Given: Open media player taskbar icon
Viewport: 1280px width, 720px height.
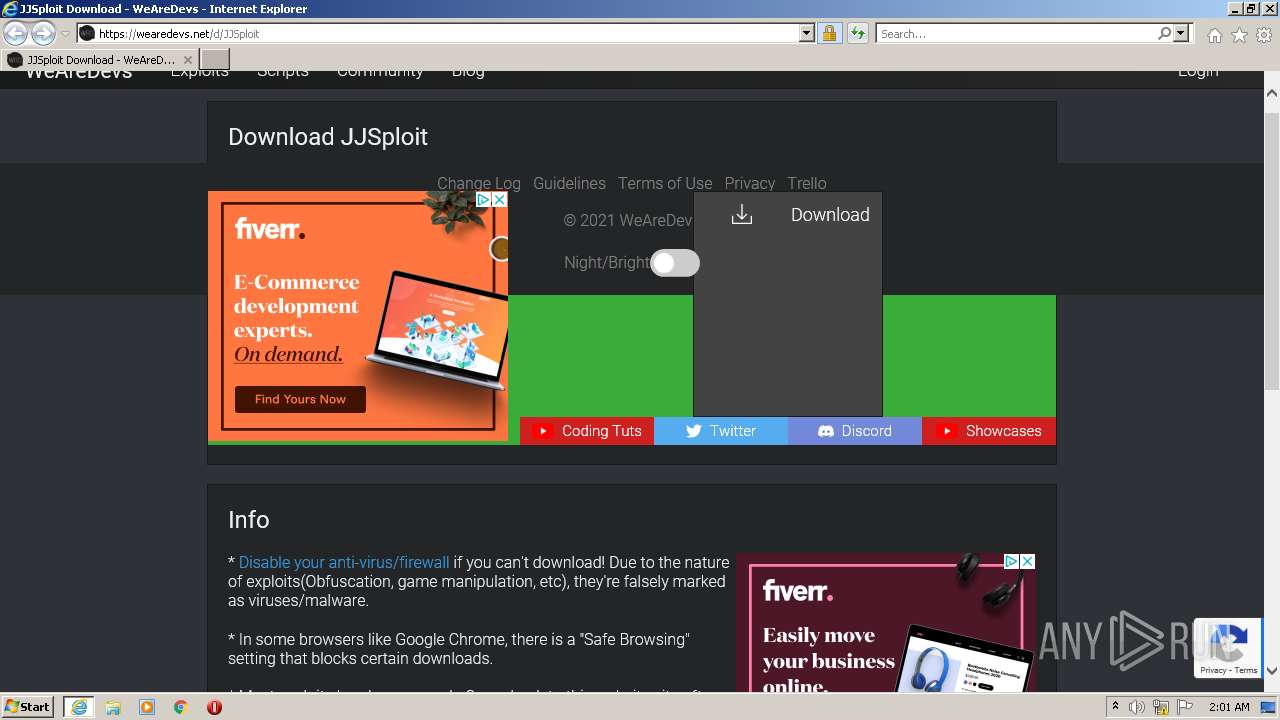Looking at the screenshot, I should (147, 707).
